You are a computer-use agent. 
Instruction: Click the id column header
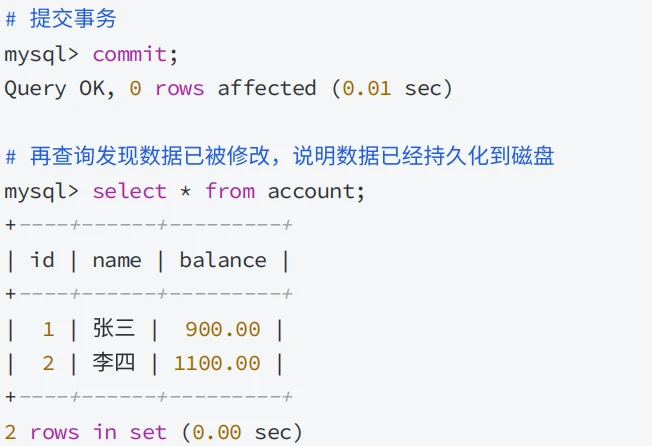point(42,260)
